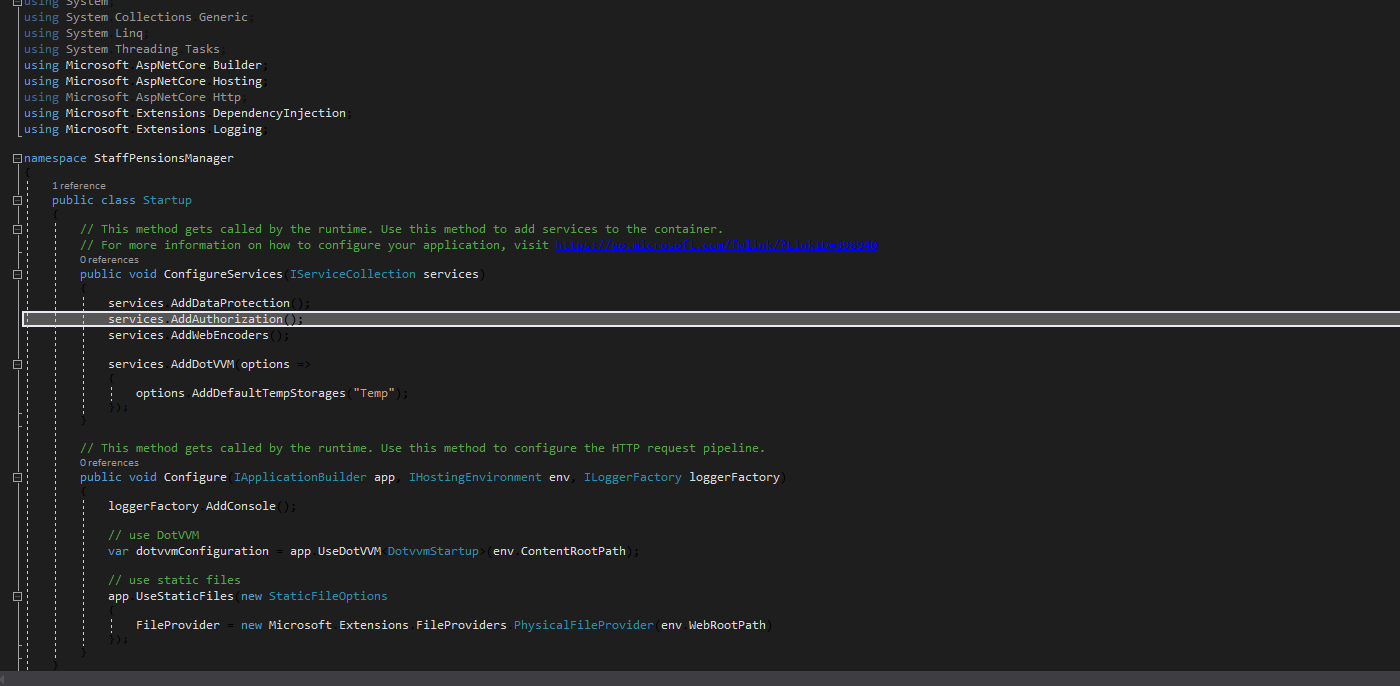Collapse the Configure method body

17,477
